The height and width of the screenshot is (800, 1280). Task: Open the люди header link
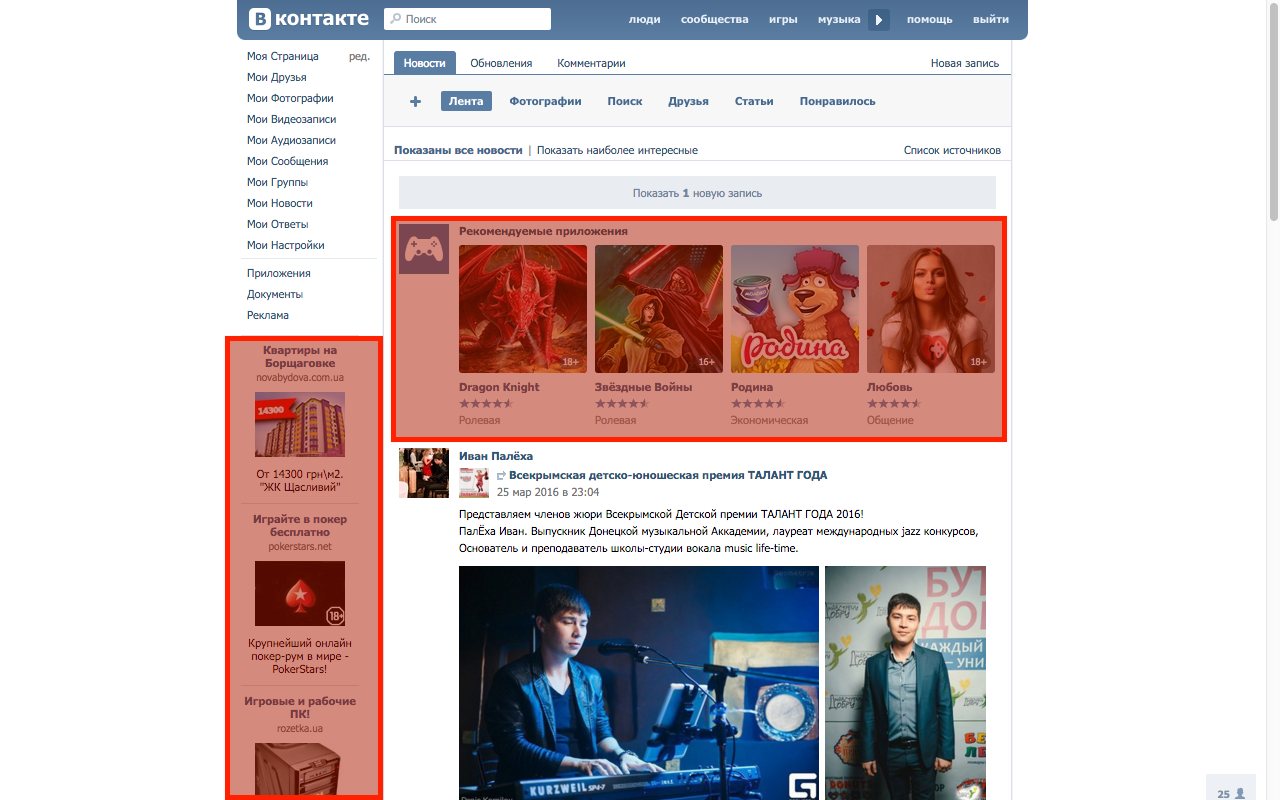pyautogui.click(x=644, y=19)
